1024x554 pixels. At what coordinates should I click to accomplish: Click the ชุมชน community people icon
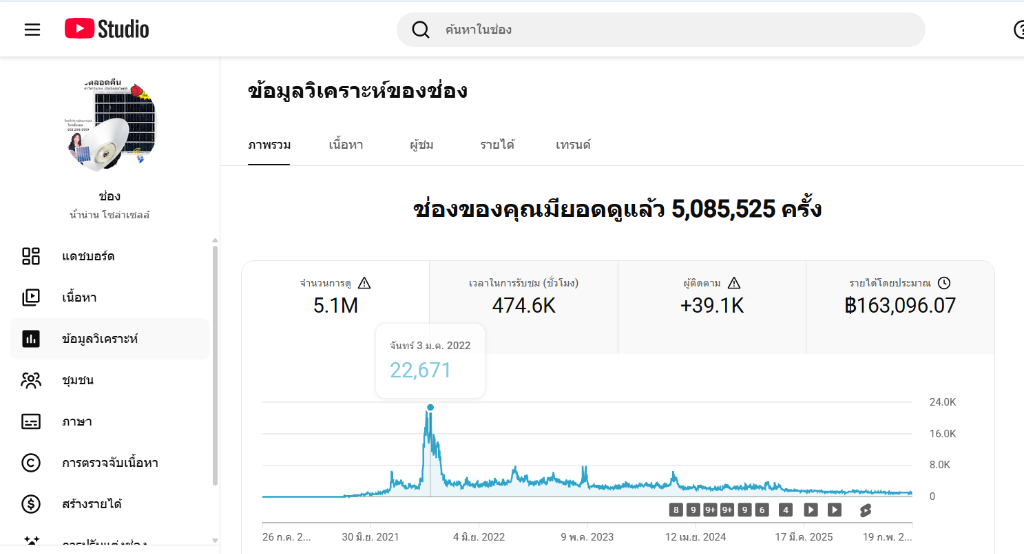[x=31, y=380]
